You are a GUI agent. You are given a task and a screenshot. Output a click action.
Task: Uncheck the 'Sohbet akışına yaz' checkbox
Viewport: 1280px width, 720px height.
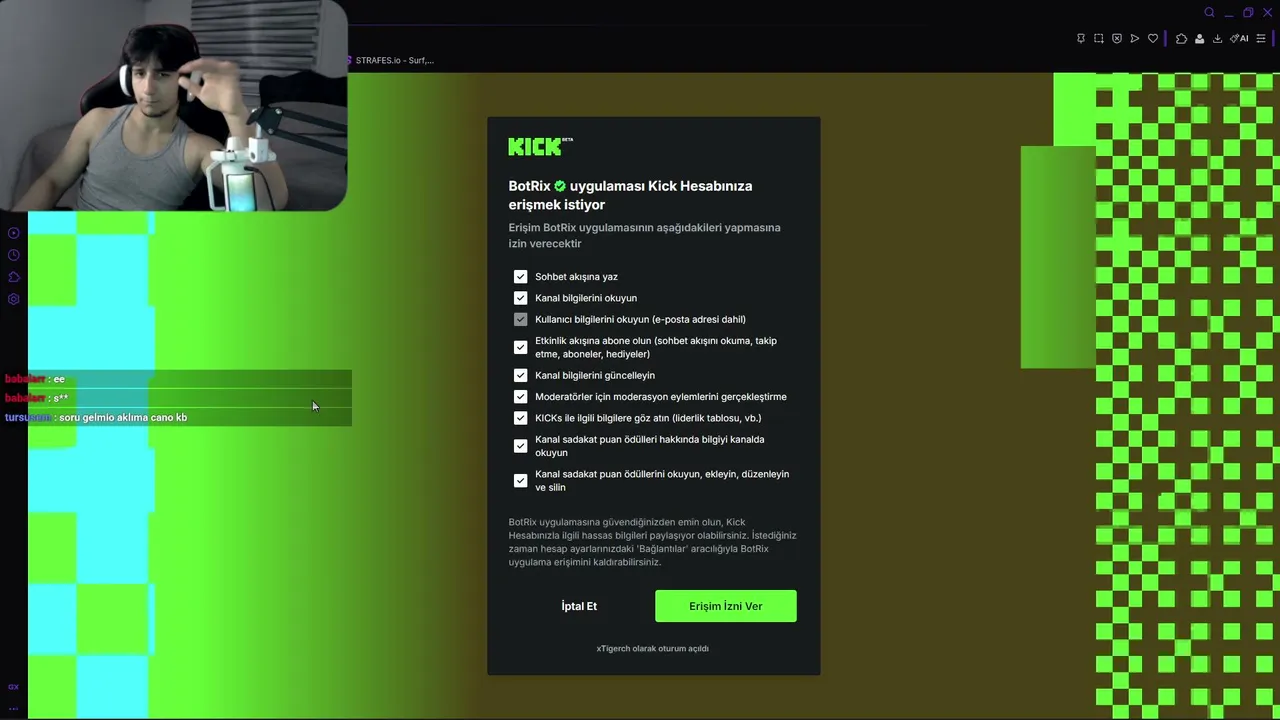[520, 276]
